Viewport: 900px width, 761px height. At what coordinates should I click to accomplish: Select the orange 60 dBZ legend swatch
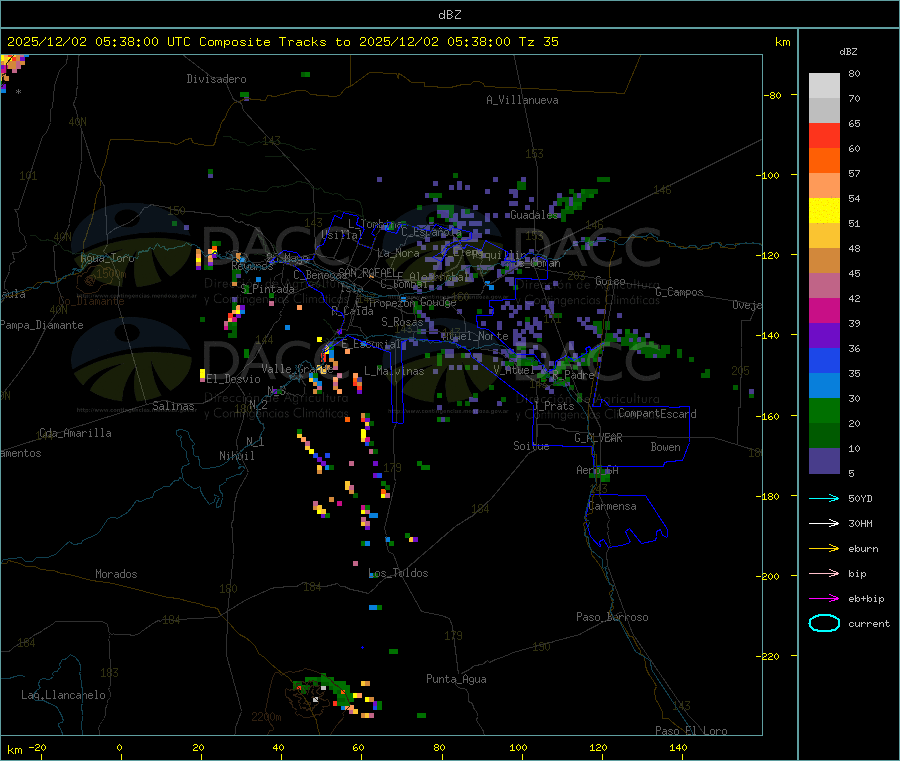click(824, 161)
